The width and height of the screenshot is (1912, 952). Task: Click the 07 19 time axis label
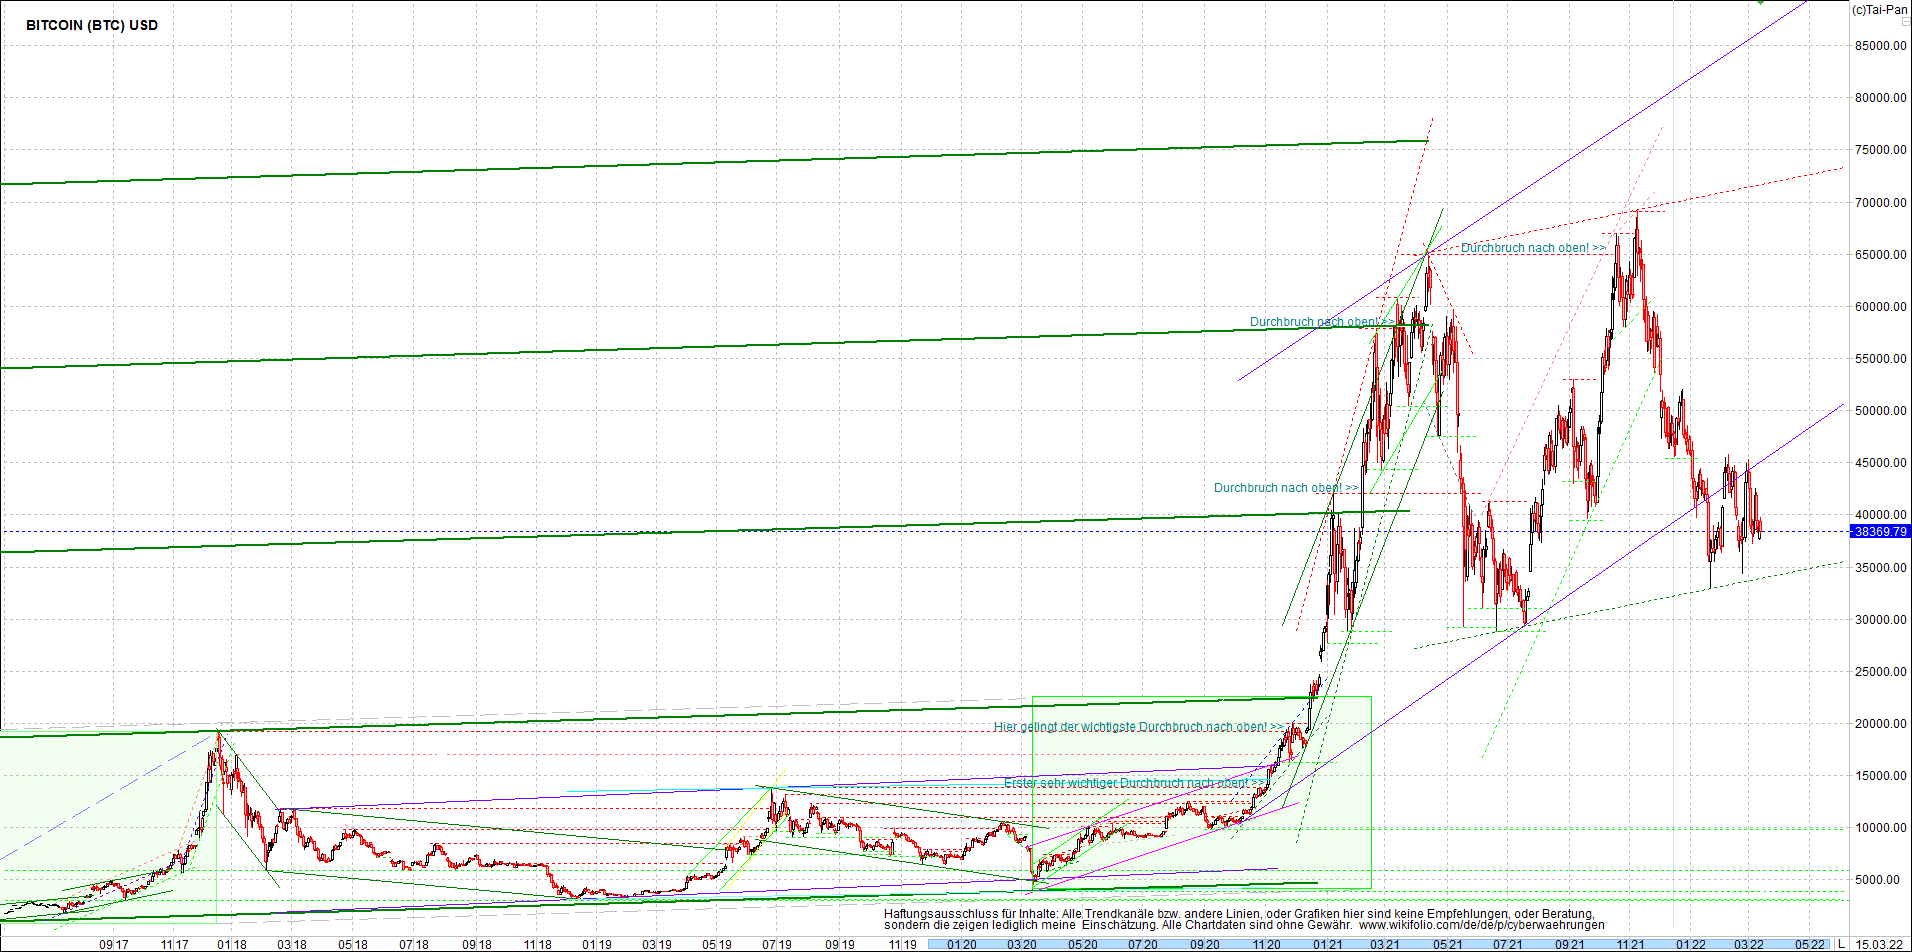point(777,944)
